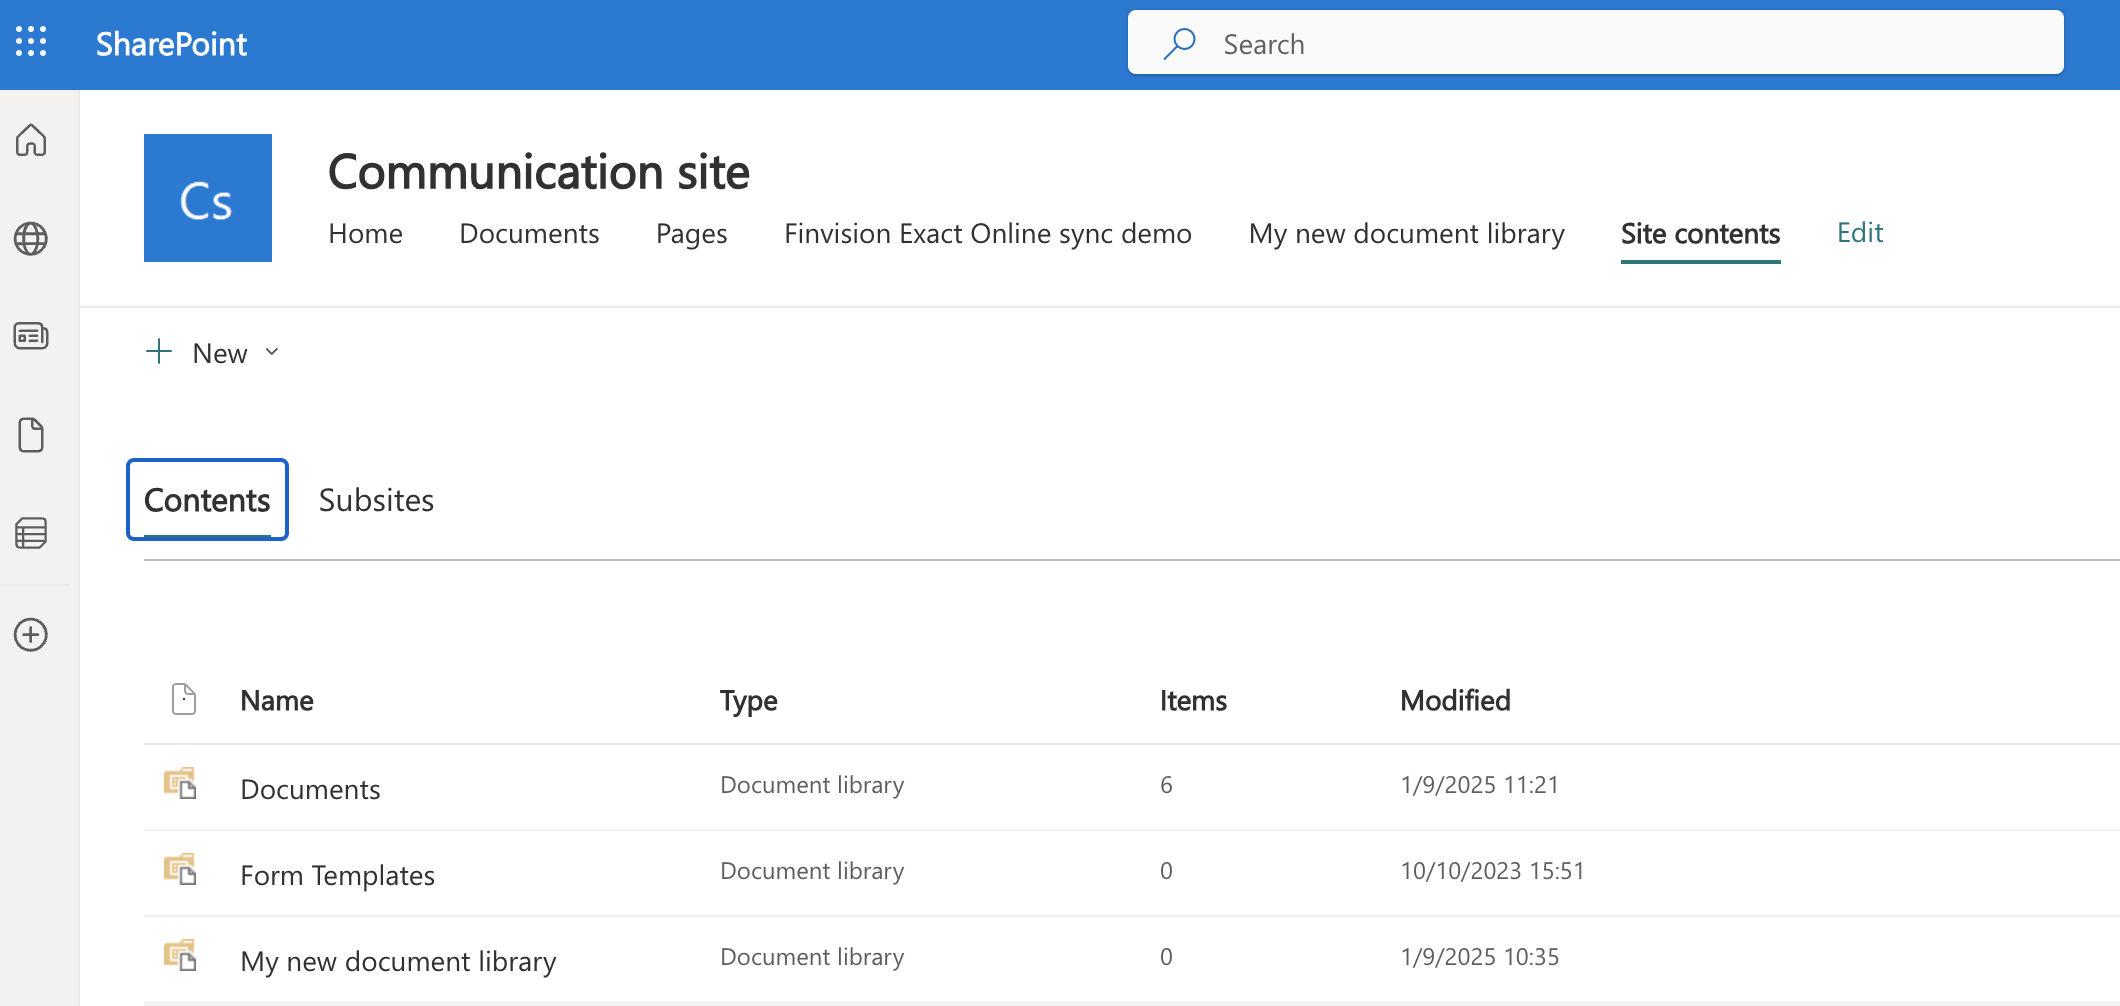Screen dimensions: 2120x1006
Task: Open My lists icon in the sidebar
Action: [x=31, y=534]
